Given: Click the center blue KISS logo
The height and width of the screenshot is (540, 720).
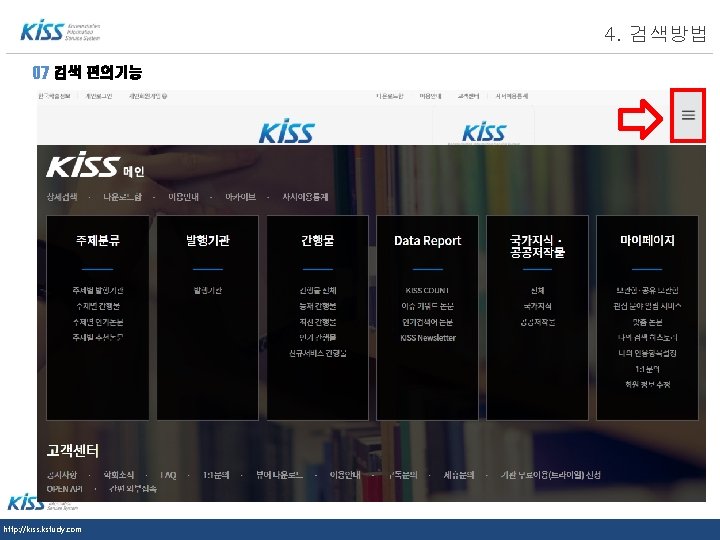Looking at the screenshot, I should click(287, 131).
